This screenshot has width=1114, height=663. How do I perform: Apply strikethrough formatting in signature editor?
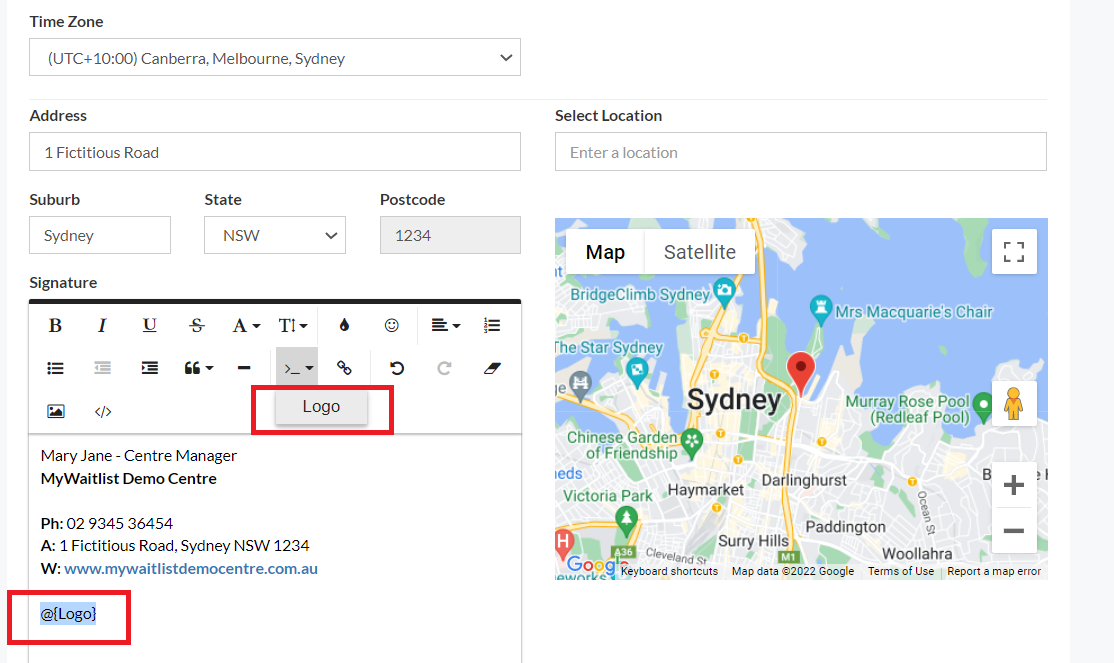click(197, 325)
